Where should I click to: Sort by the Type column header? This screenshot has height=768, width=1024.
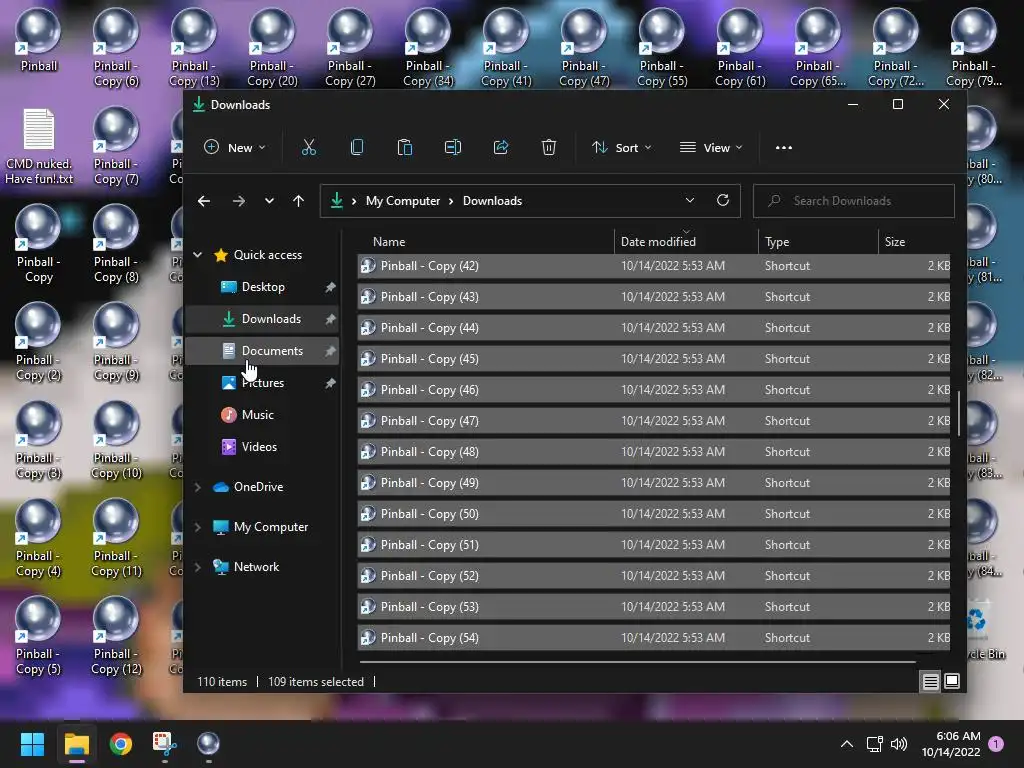point(818,242)
